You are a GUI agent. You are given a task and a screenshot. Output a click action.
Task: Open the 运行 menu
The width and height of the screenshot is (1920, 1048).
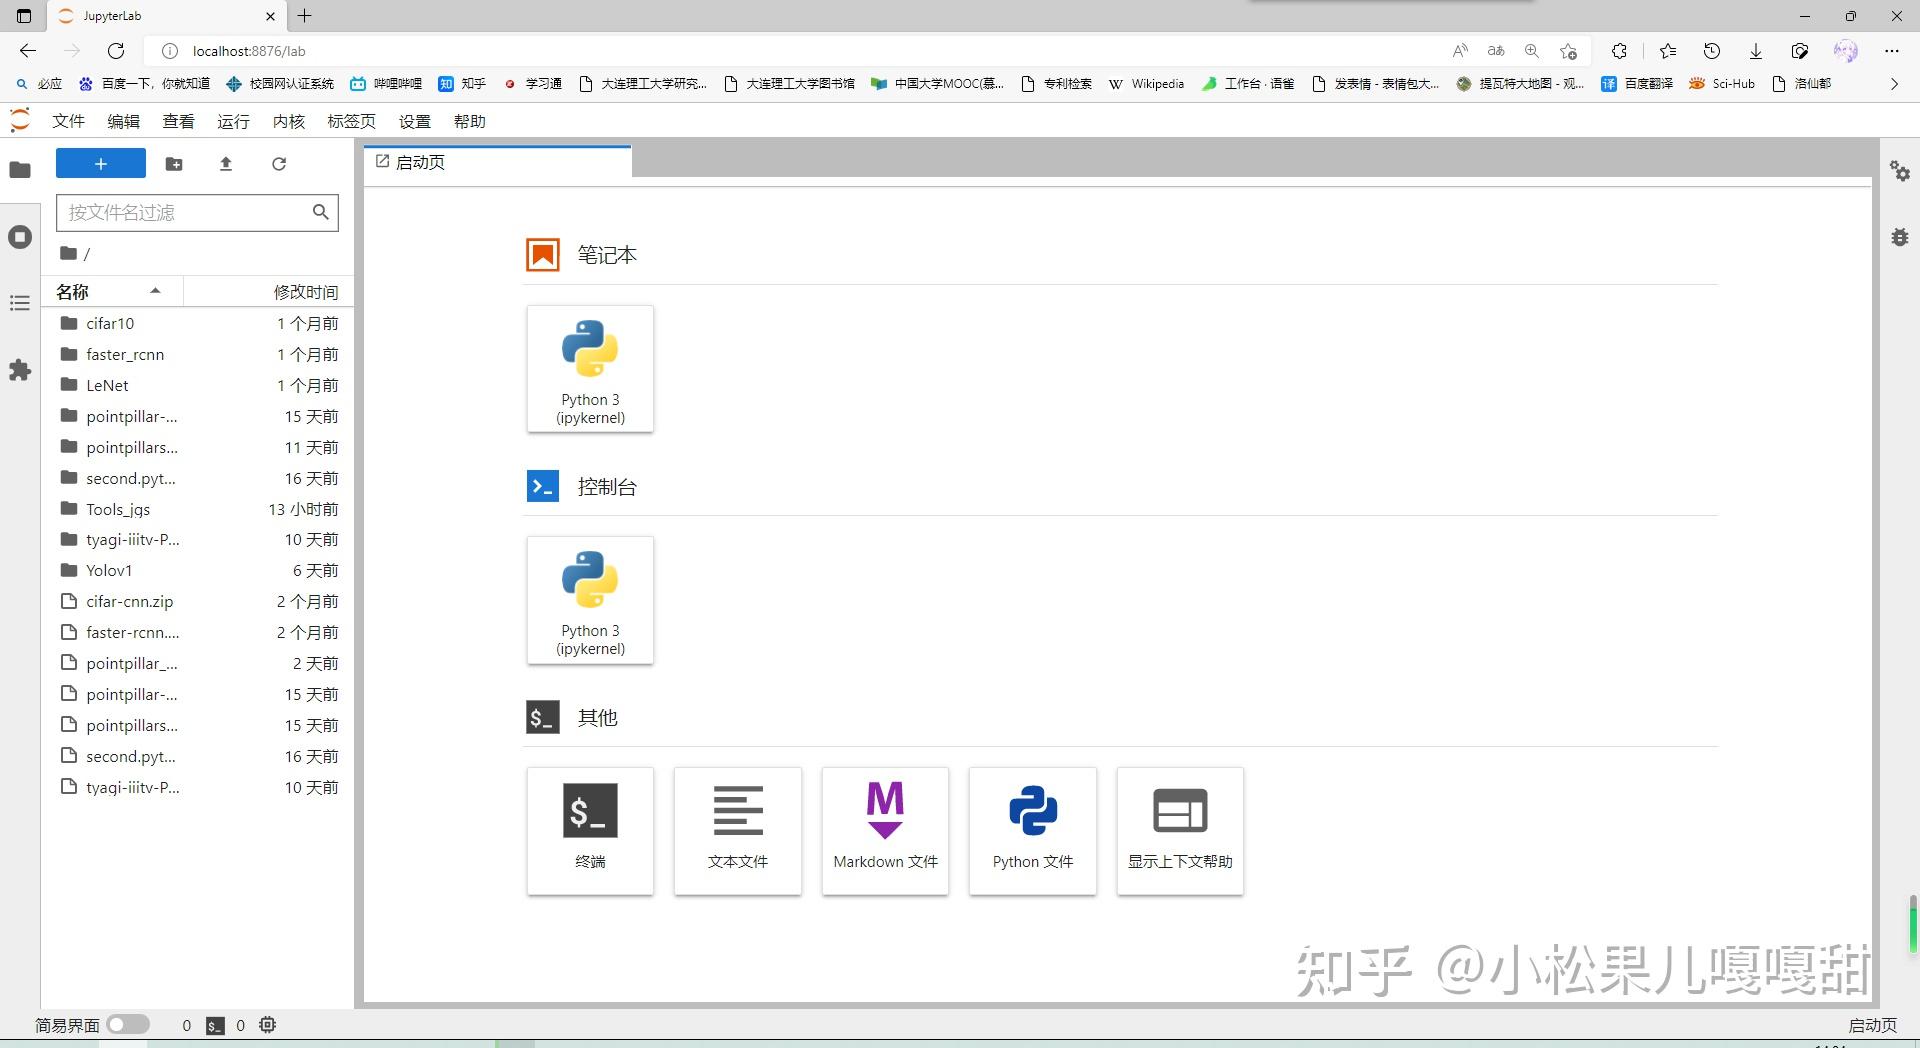coord(233,121)
